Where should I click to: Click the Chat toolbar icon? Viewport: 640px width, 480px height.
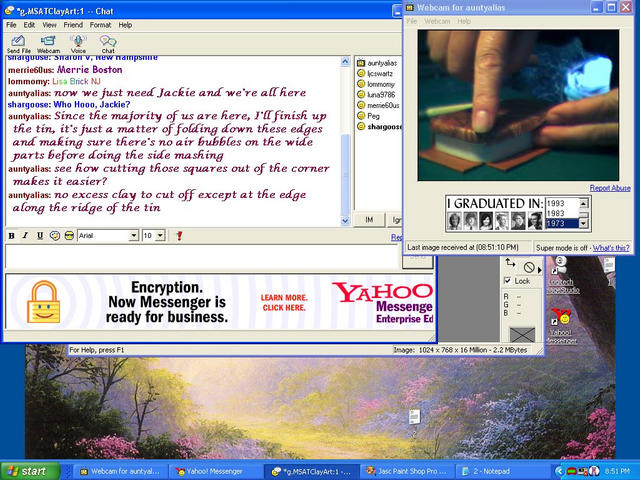coord(108,44)
